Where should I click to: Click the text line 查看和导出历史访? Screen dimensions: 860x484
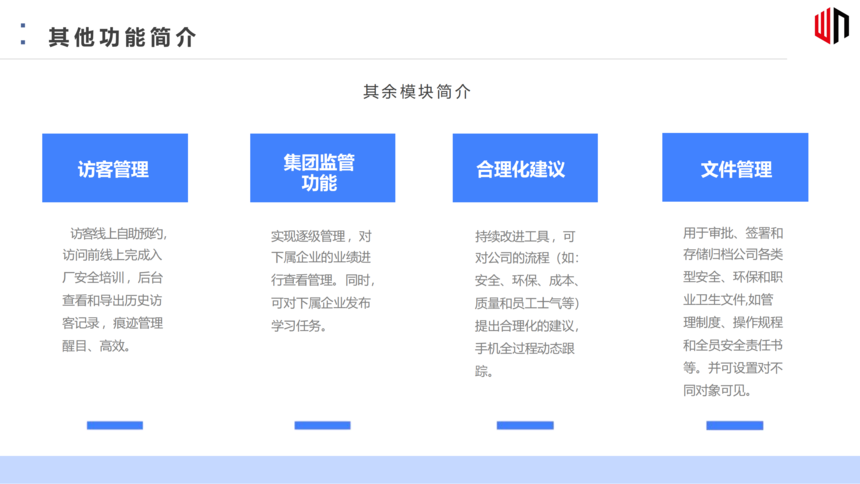(x=112, y=300)
